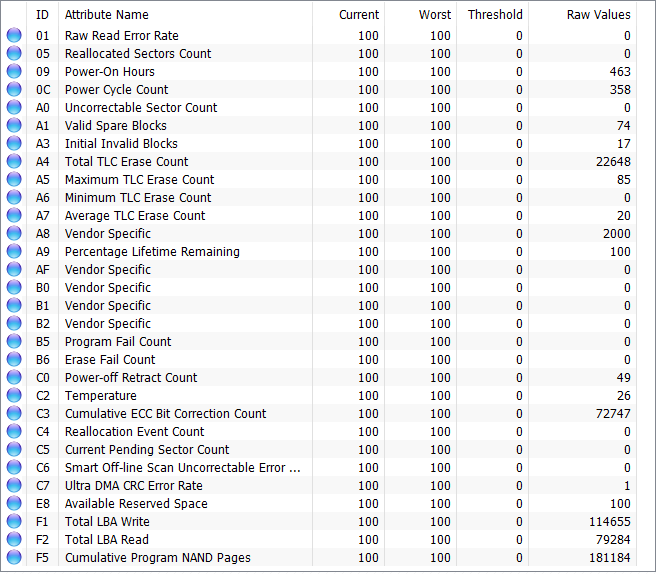Select status orb for Power Cycle Count
This screenshot has width=656, height=574.
pyautogui.click(x=14, y=89)
